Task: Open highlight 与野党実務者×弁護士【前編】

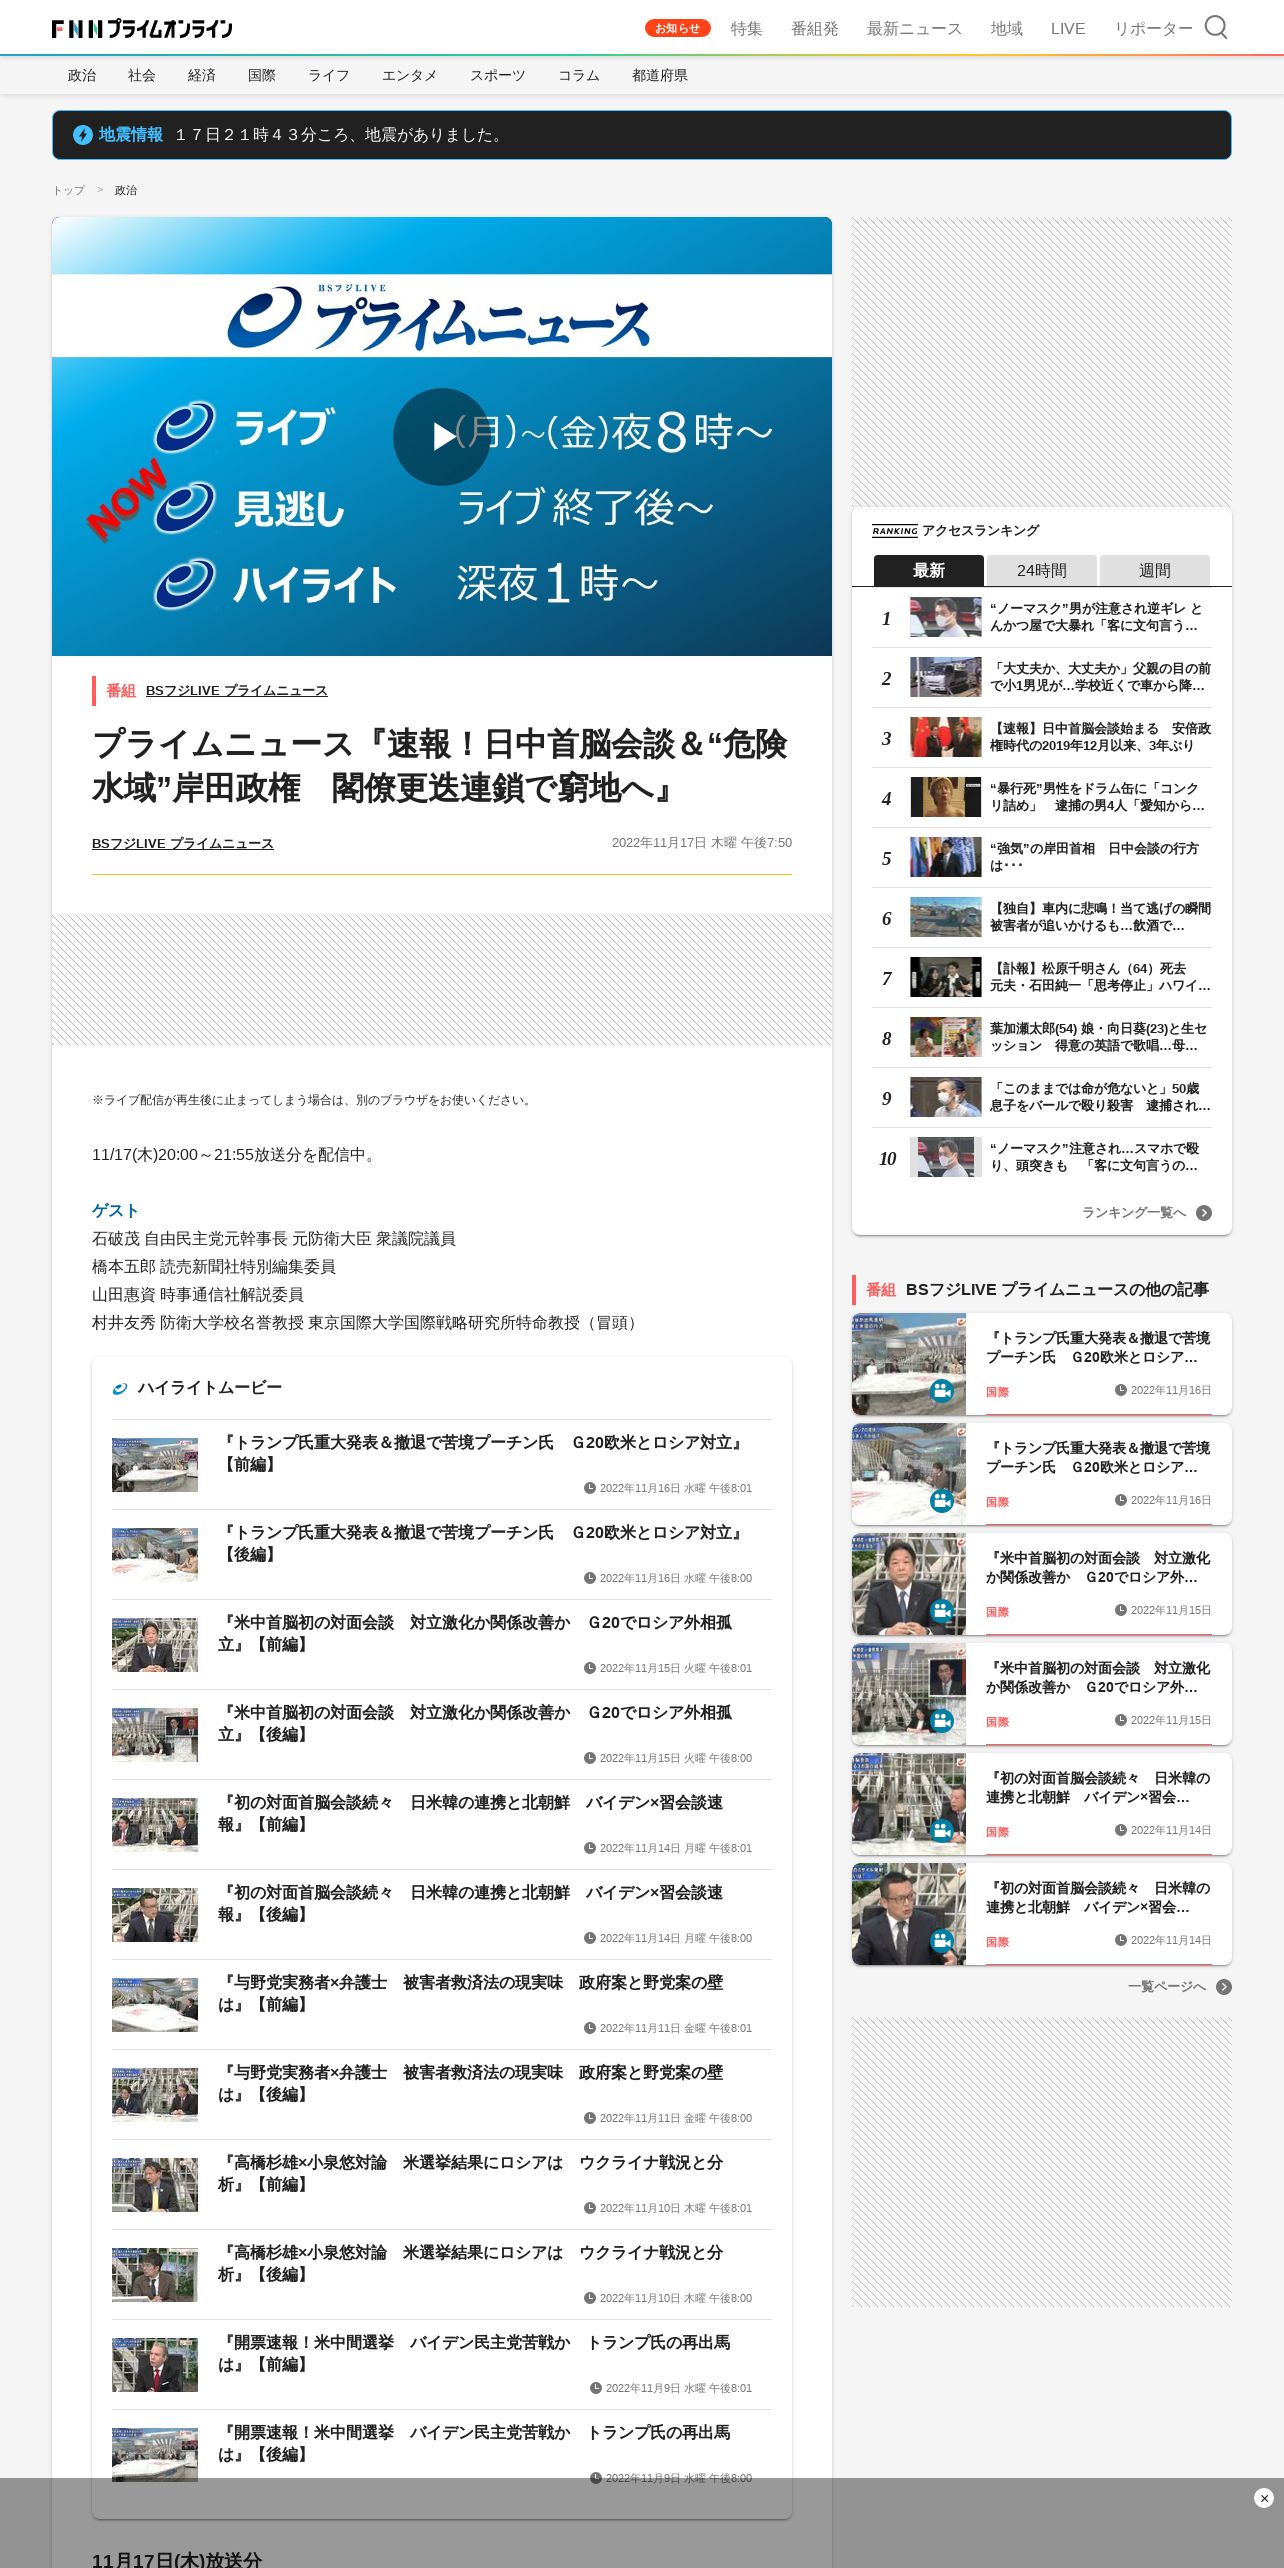Action: (x=442, y=2005)
